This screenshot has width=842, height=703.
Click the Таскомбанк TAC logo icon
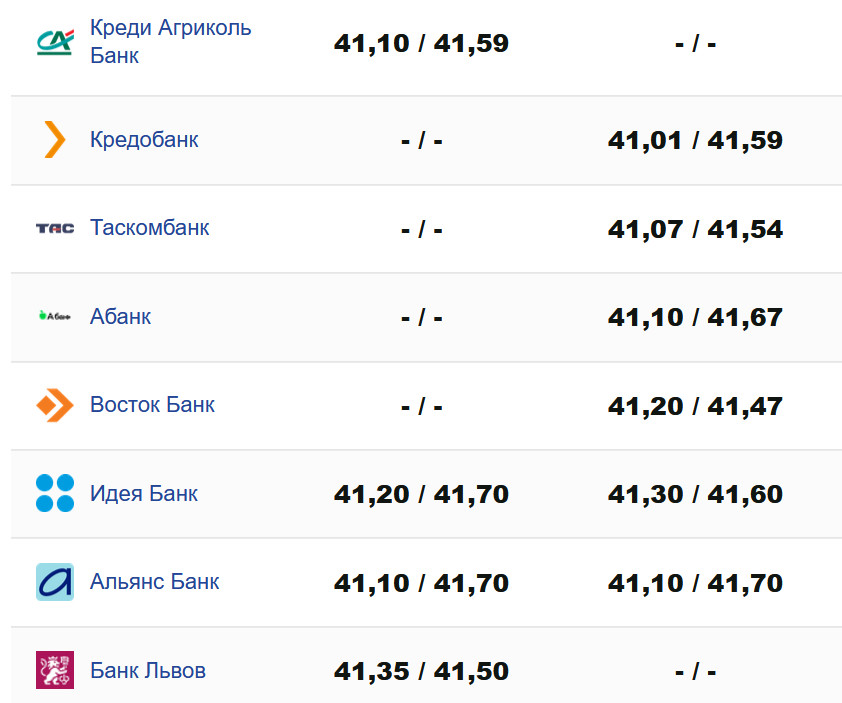point(55,228)
